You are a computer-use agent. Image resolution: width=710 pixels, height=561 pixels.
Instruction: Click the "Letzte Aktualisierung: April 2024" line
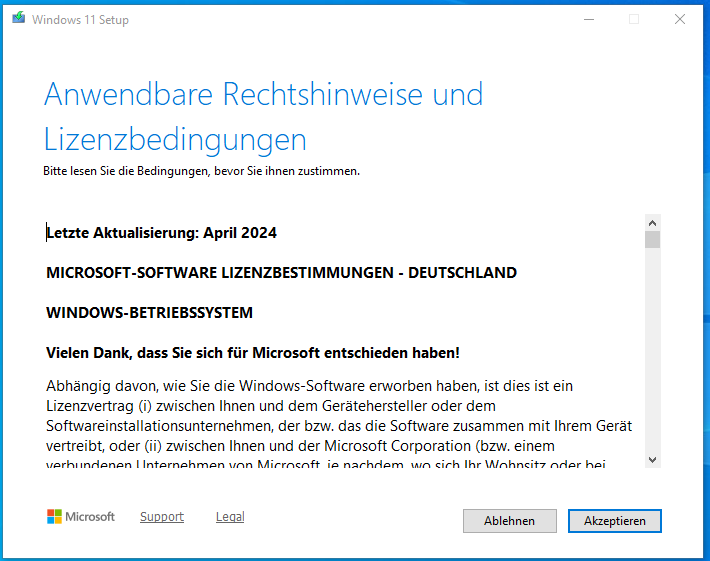tap(162, 233)
